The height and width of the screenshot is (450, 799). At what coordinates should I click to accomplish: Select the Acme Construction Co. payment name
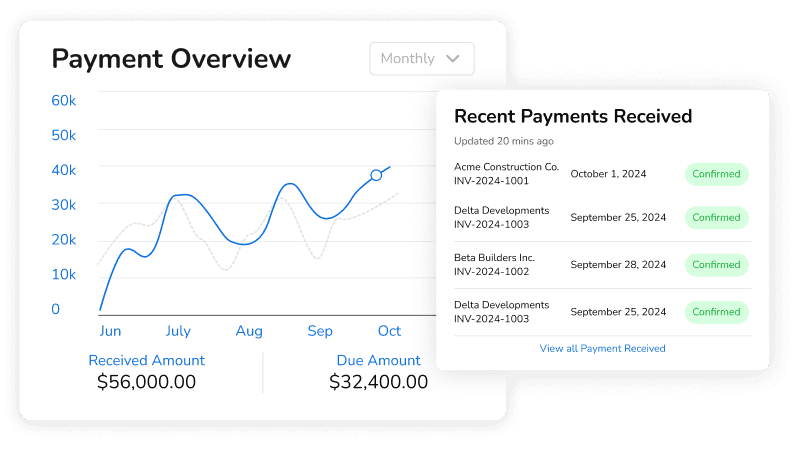point(506,166)
